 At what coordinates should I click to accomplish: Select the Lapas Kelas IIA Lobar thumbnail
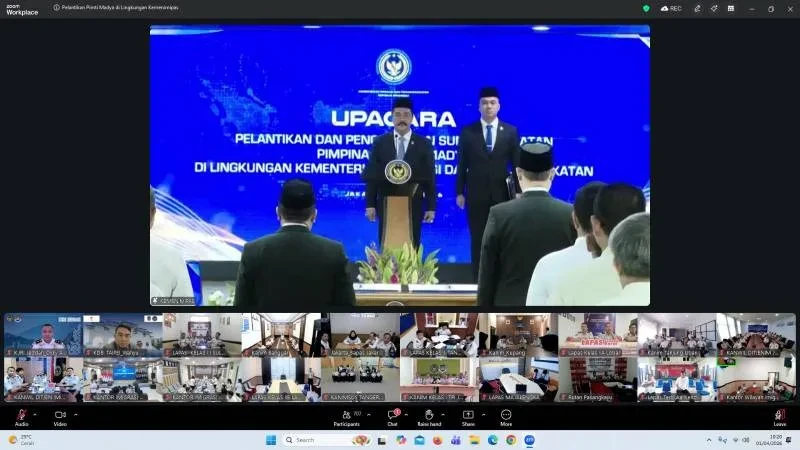597,335
